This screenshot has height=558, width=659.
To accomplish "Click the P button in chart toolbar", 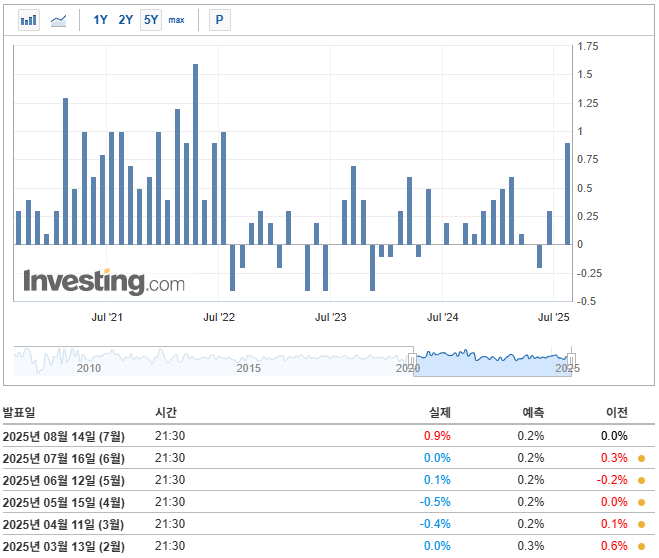I will pyautogui.click(x=219, y=20).
